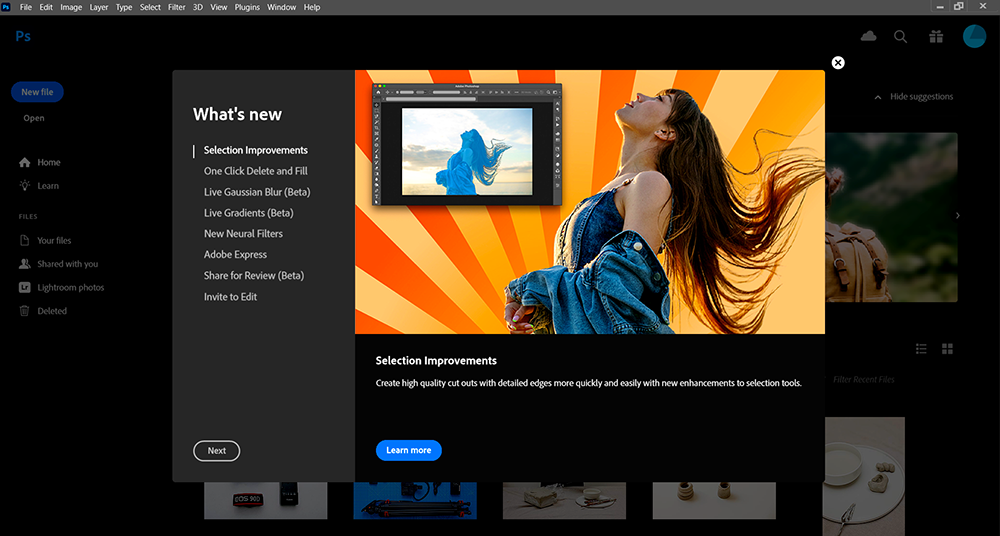Viewport: 1000px width, 536px height.
Task: Open the Plugins menu
Action: point(247,7)
